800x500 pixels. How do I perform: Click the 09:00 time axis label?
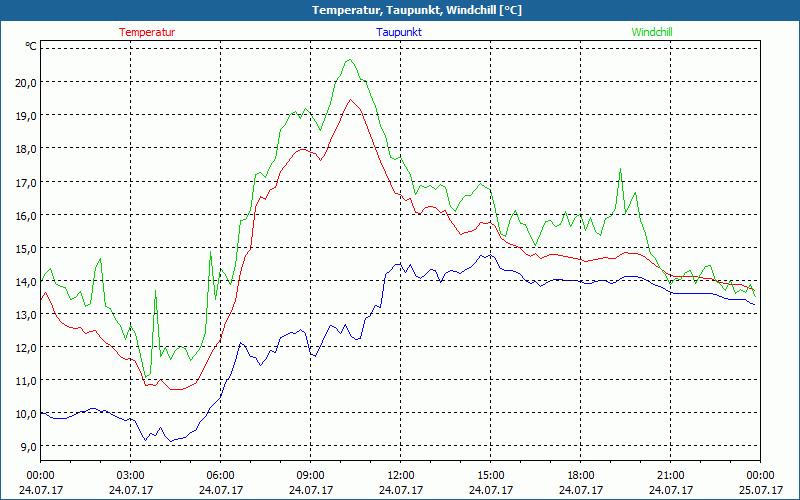(x=311, y=476)
